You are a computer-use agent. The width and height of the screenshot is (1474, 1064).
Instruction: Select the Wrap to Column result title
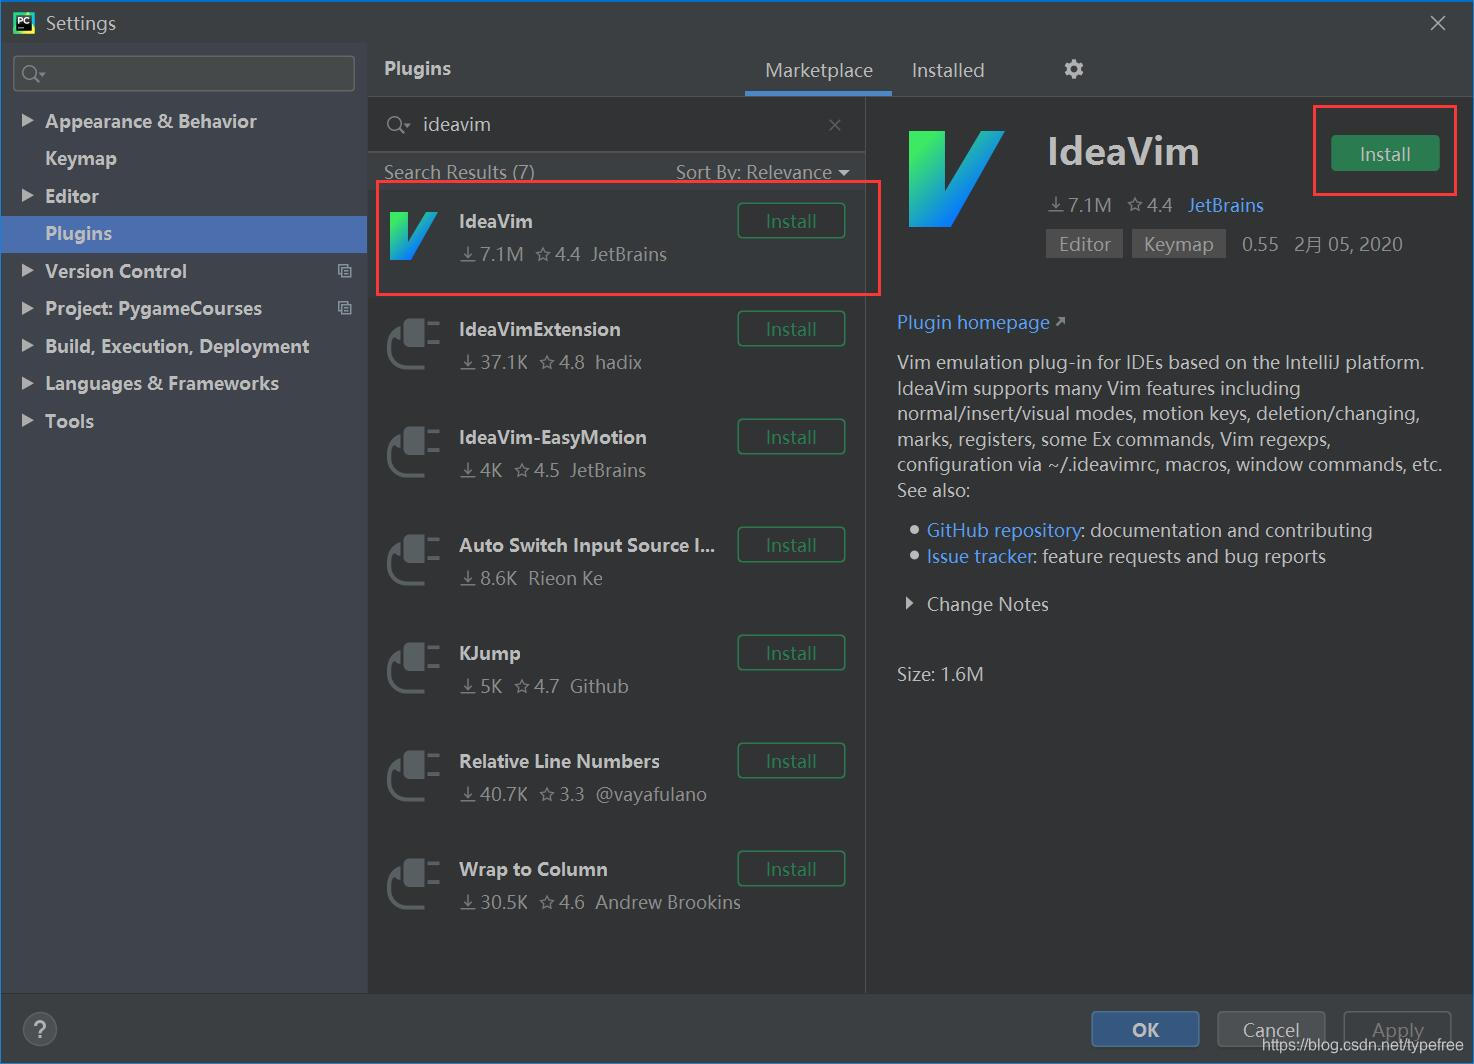click(533, 869)
